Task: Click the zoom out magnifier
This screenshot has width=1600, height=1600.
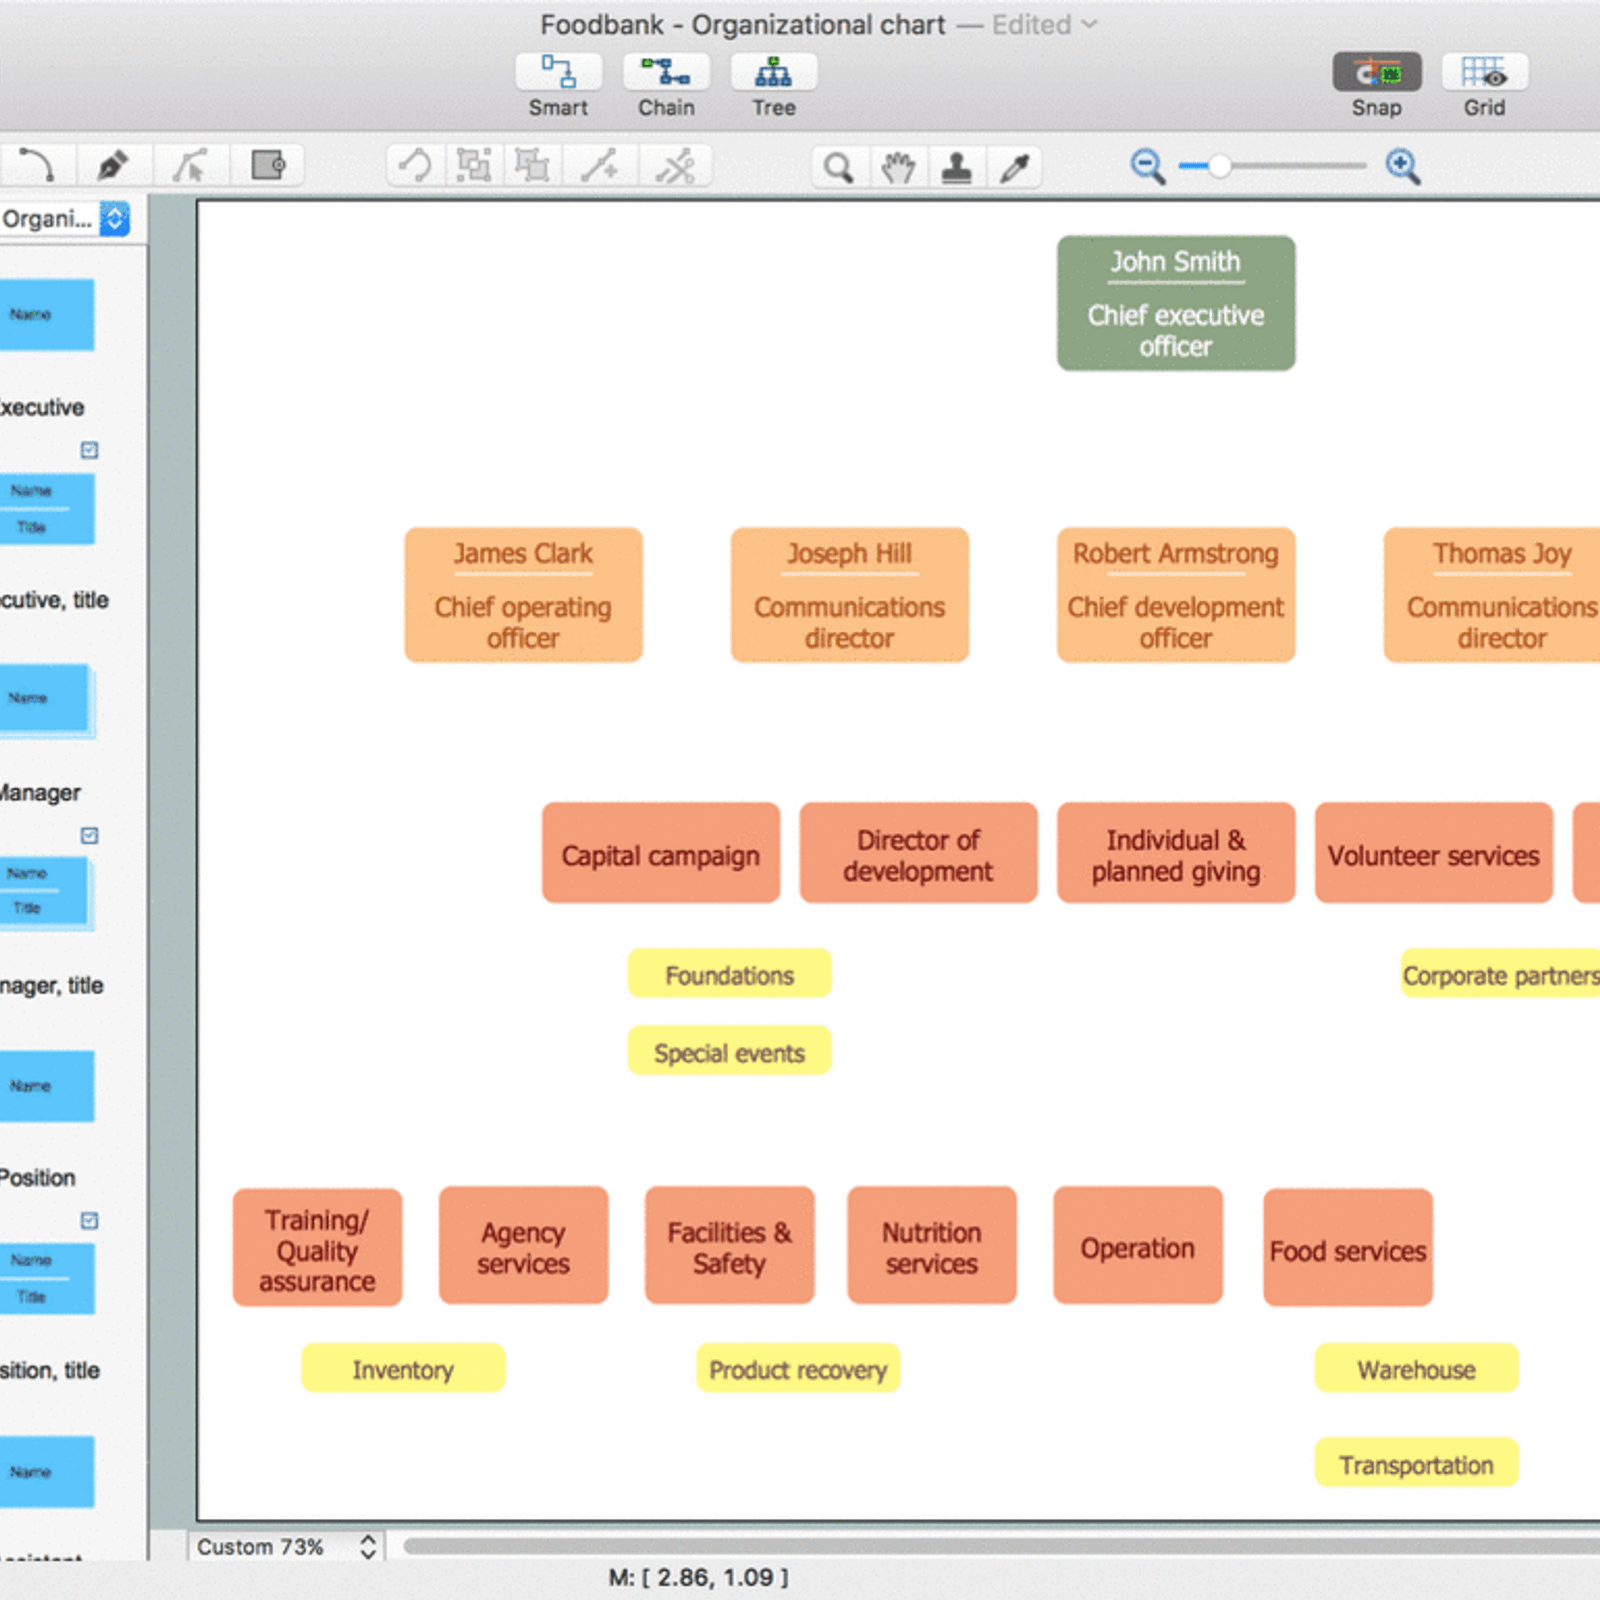Action: [x=1148, y=166]
